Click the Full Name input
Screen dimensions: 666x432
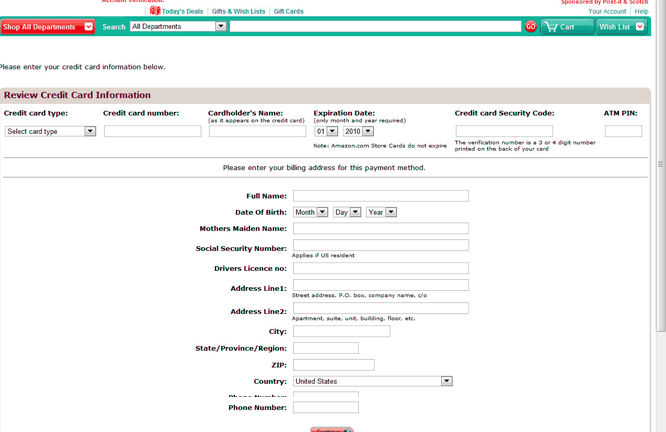point(381,196)
